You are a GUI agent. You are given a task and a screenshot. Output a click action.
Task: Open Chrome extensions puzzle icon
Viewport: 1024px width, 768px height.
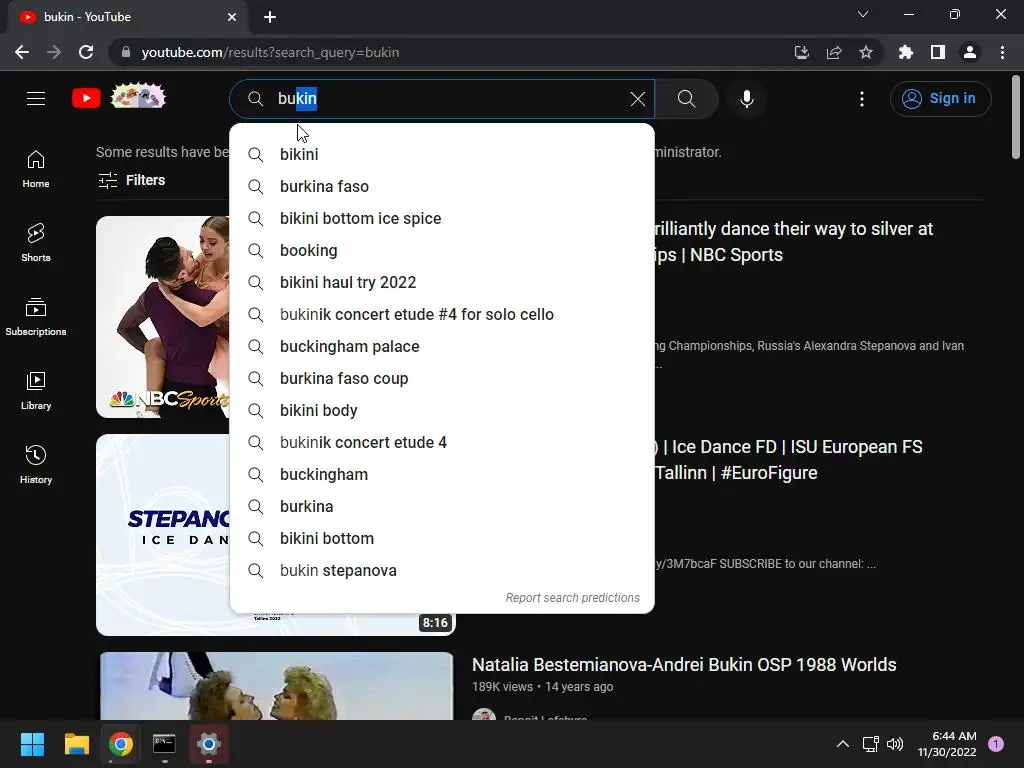click(x=906, y=52)
